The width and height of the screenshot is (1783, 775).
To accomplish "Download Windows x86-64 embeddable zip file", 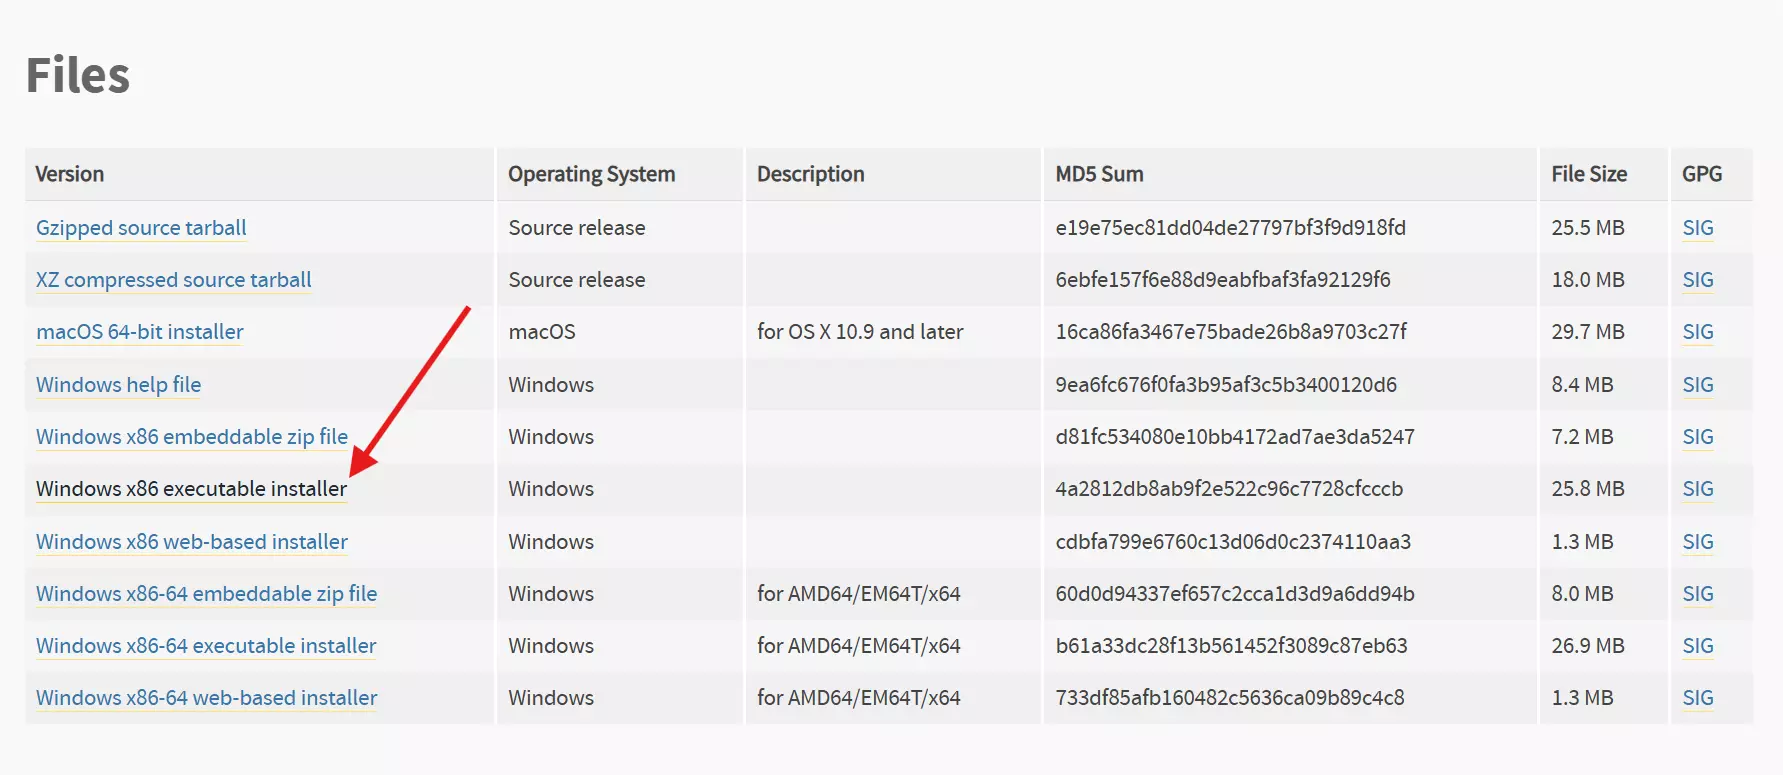I will (x=206, y=594).
